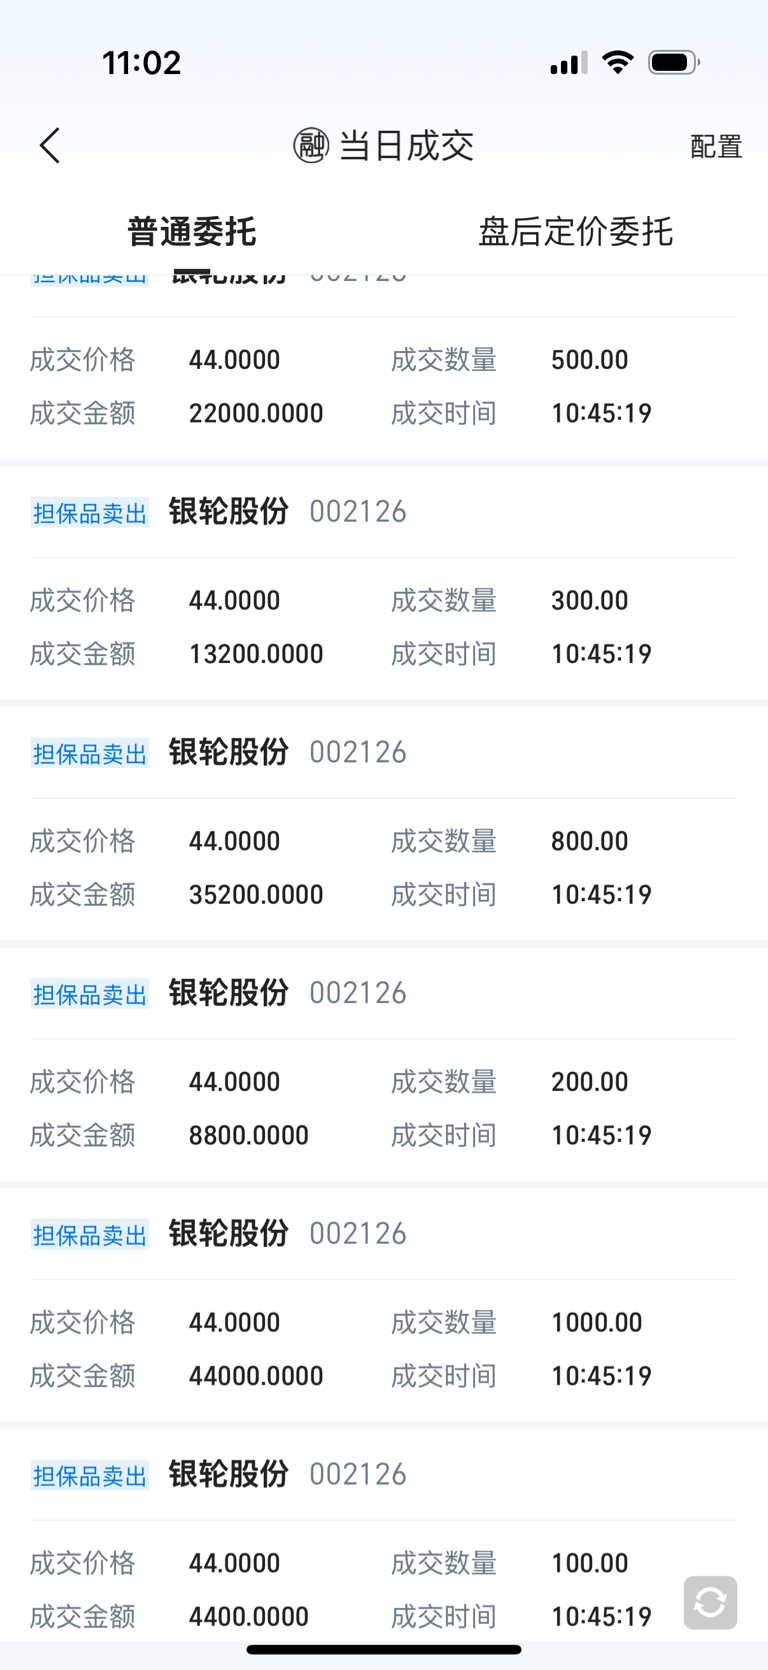Tap 担保品卖出 tag on 300.00 trade
Screen dimensions: 768x1670
click(x=90, y=513)
